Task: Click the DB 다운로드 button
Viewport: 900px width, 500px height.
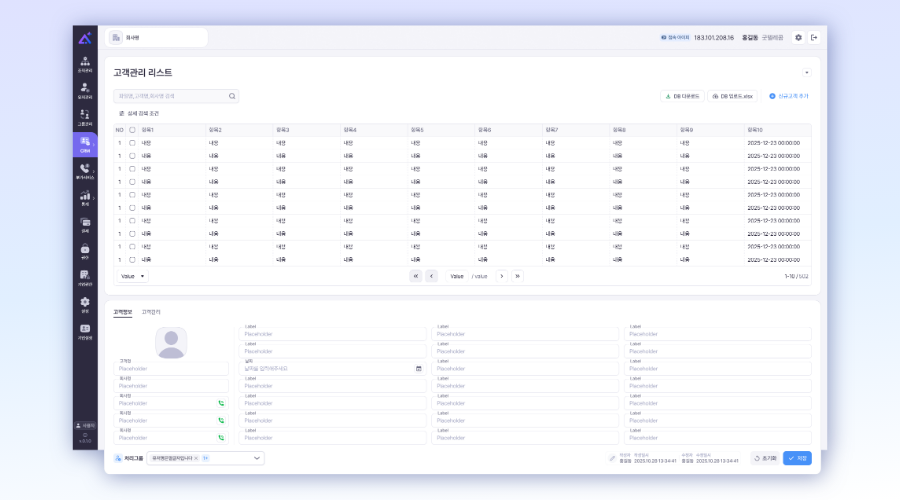Action: click(x=682, y=96)
